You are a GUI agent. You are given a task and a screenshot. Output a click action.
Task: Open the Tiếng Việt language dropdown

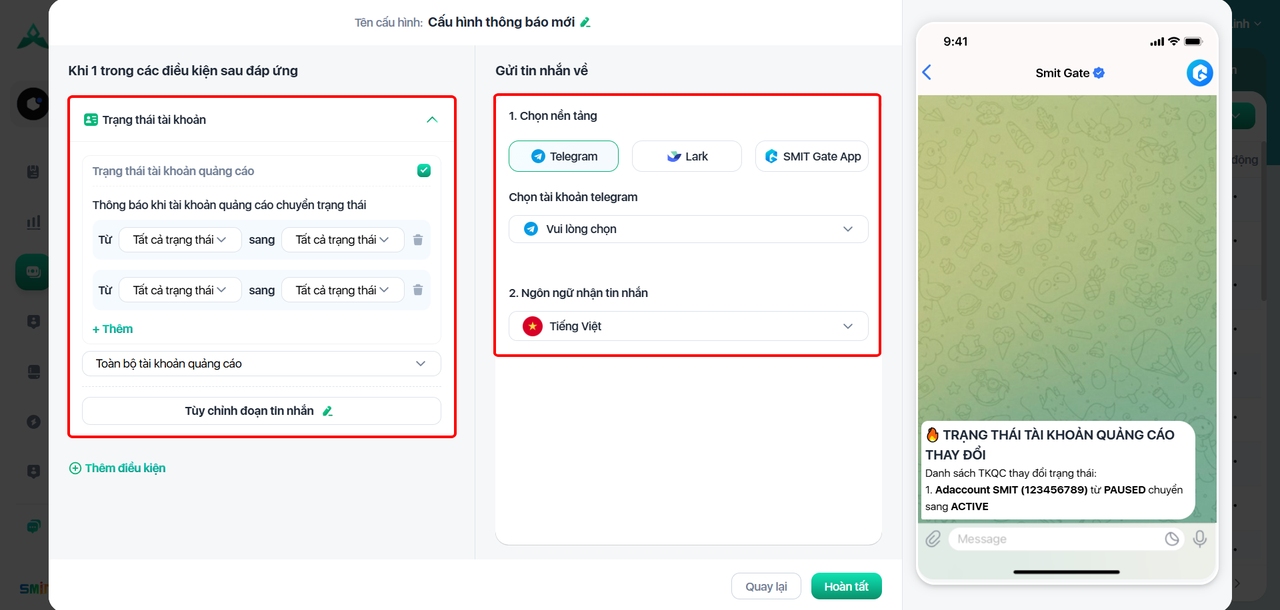[x=688, y=326]
